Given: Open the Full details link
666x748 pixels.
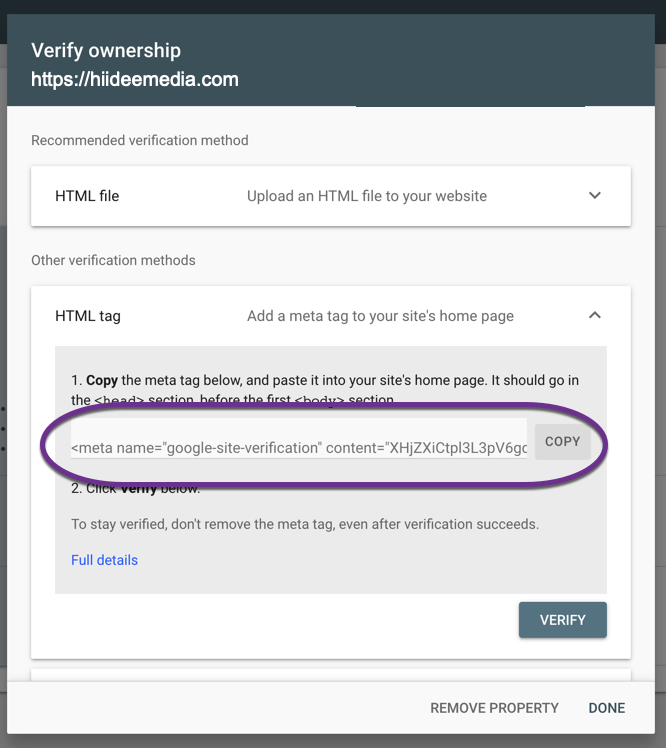Looking at the screenshot, I should pos(104,560).
